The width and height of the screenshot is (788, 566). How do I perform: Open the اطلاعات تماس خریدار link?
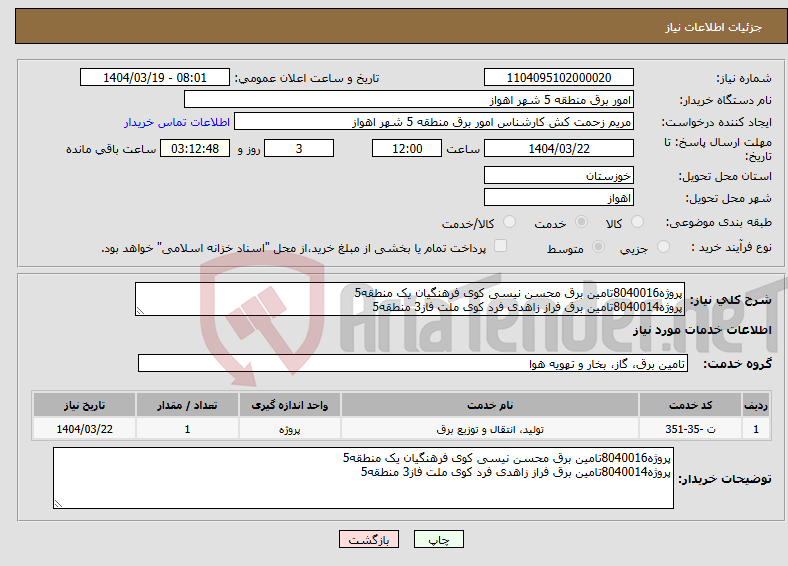(177, 122)
